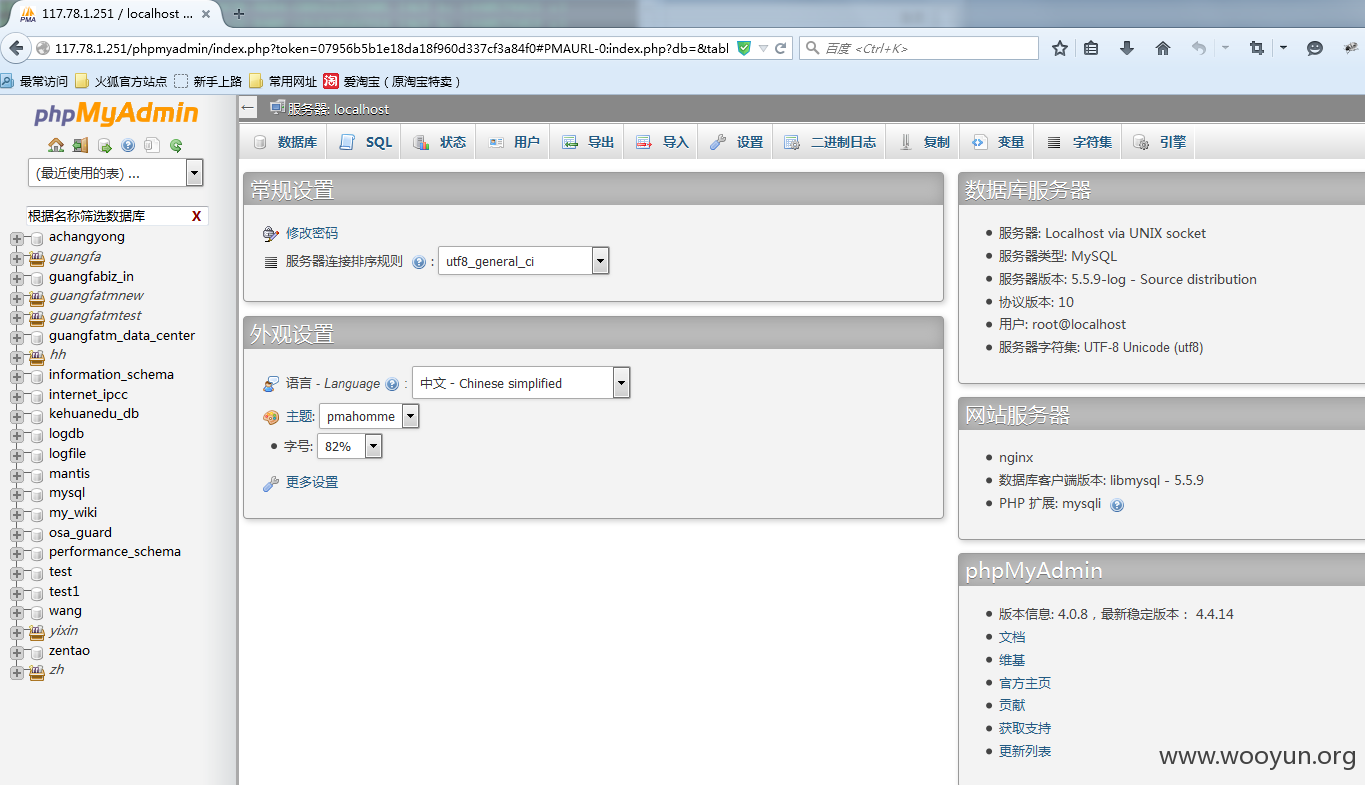This screenshot has height=785, width=1365.
Task: Open the language dropdown showing Chinese simplified
Action: [x=521, y=383]
